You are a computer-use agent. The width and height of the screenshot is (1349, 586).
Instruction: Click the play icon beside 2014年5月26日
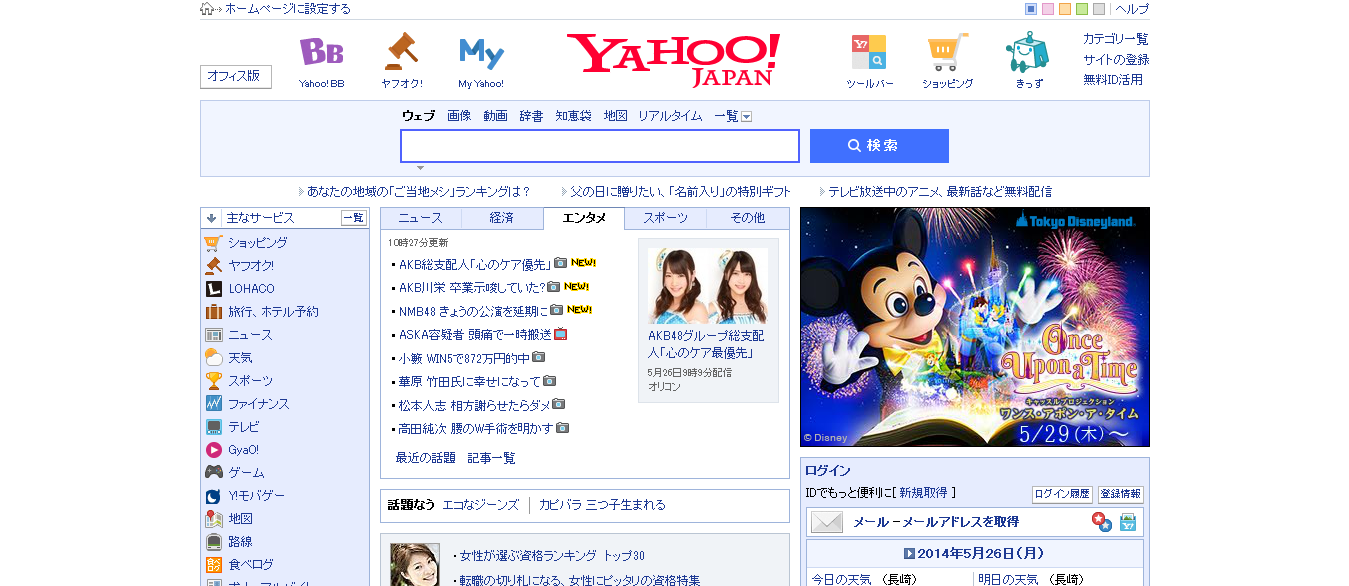coord(909,553)
